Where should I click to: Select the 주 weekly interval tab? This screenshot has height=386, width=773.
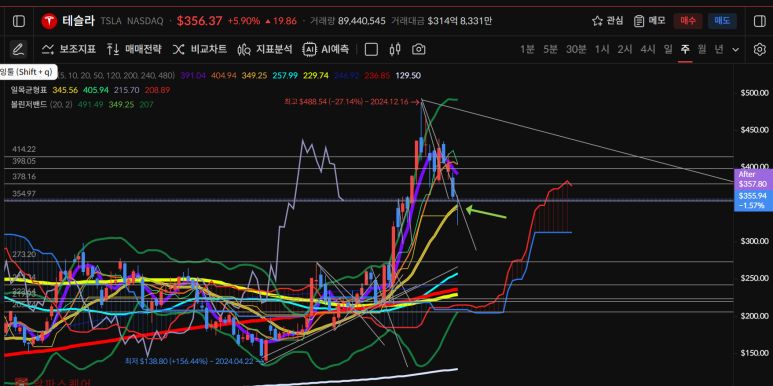click(x=685, y=49)
